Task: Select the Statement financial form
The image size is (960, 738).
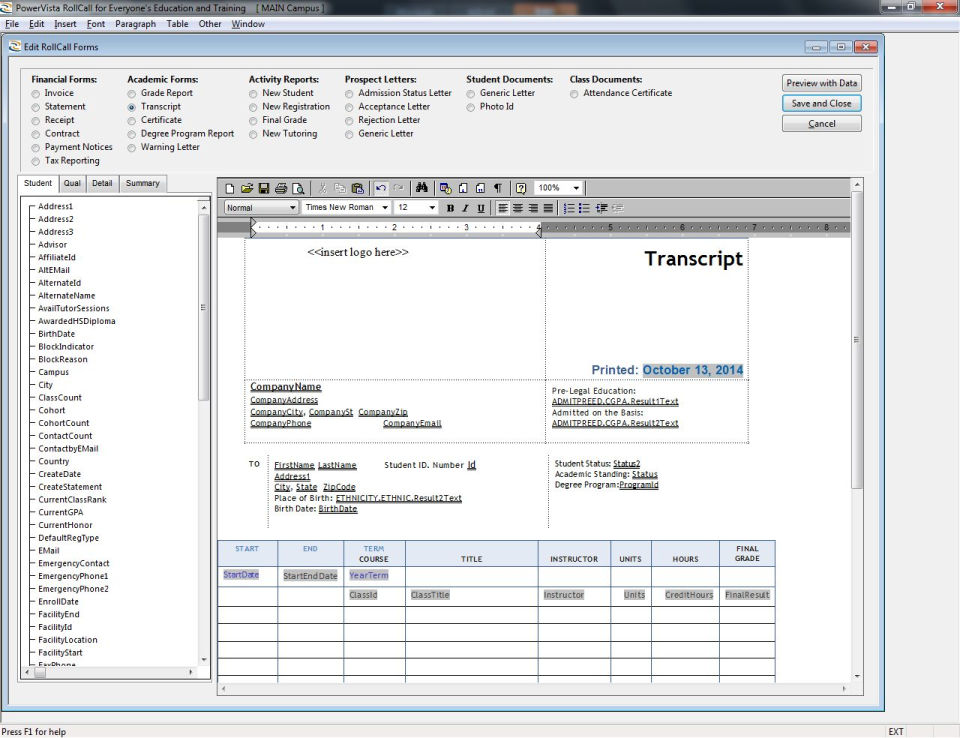Action: 36,107
